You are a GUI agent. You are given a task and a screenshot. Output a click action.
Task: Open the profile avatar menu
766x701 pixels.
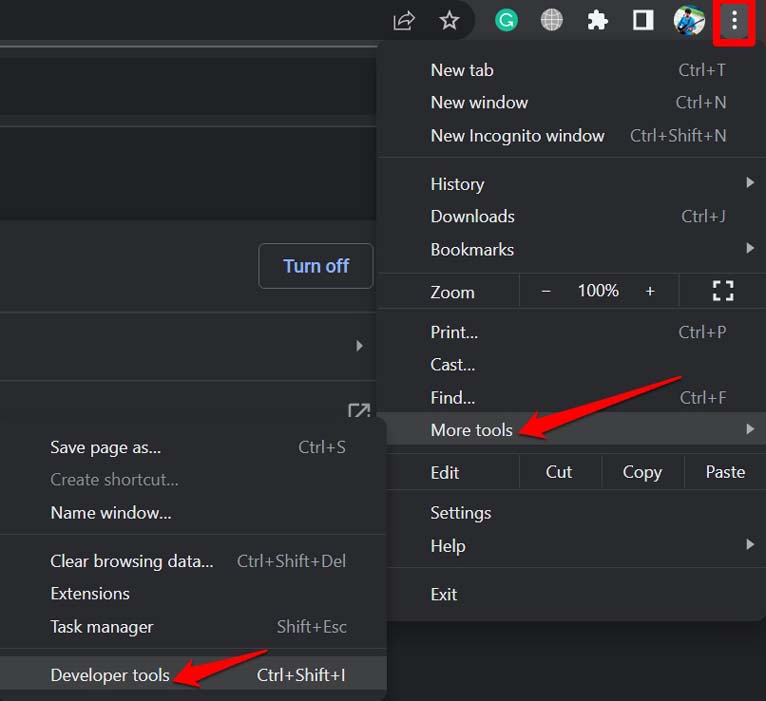(689, 21)
